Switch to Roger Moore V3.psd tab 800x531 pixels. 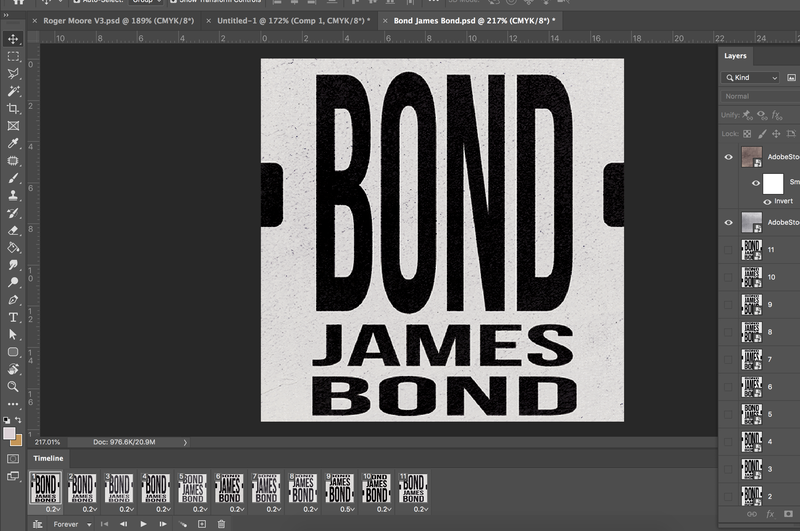[118, 21]
